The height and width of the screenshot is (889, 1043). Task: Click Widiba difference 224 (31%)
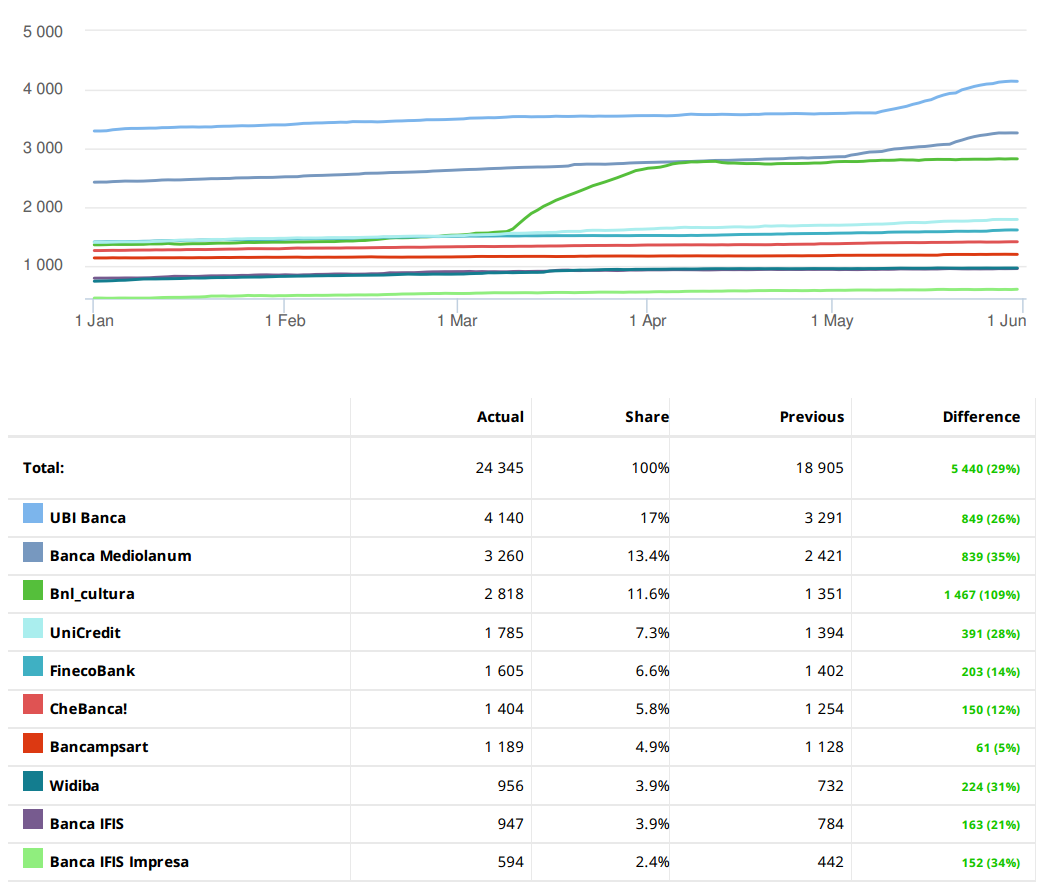tap(990, 787)
